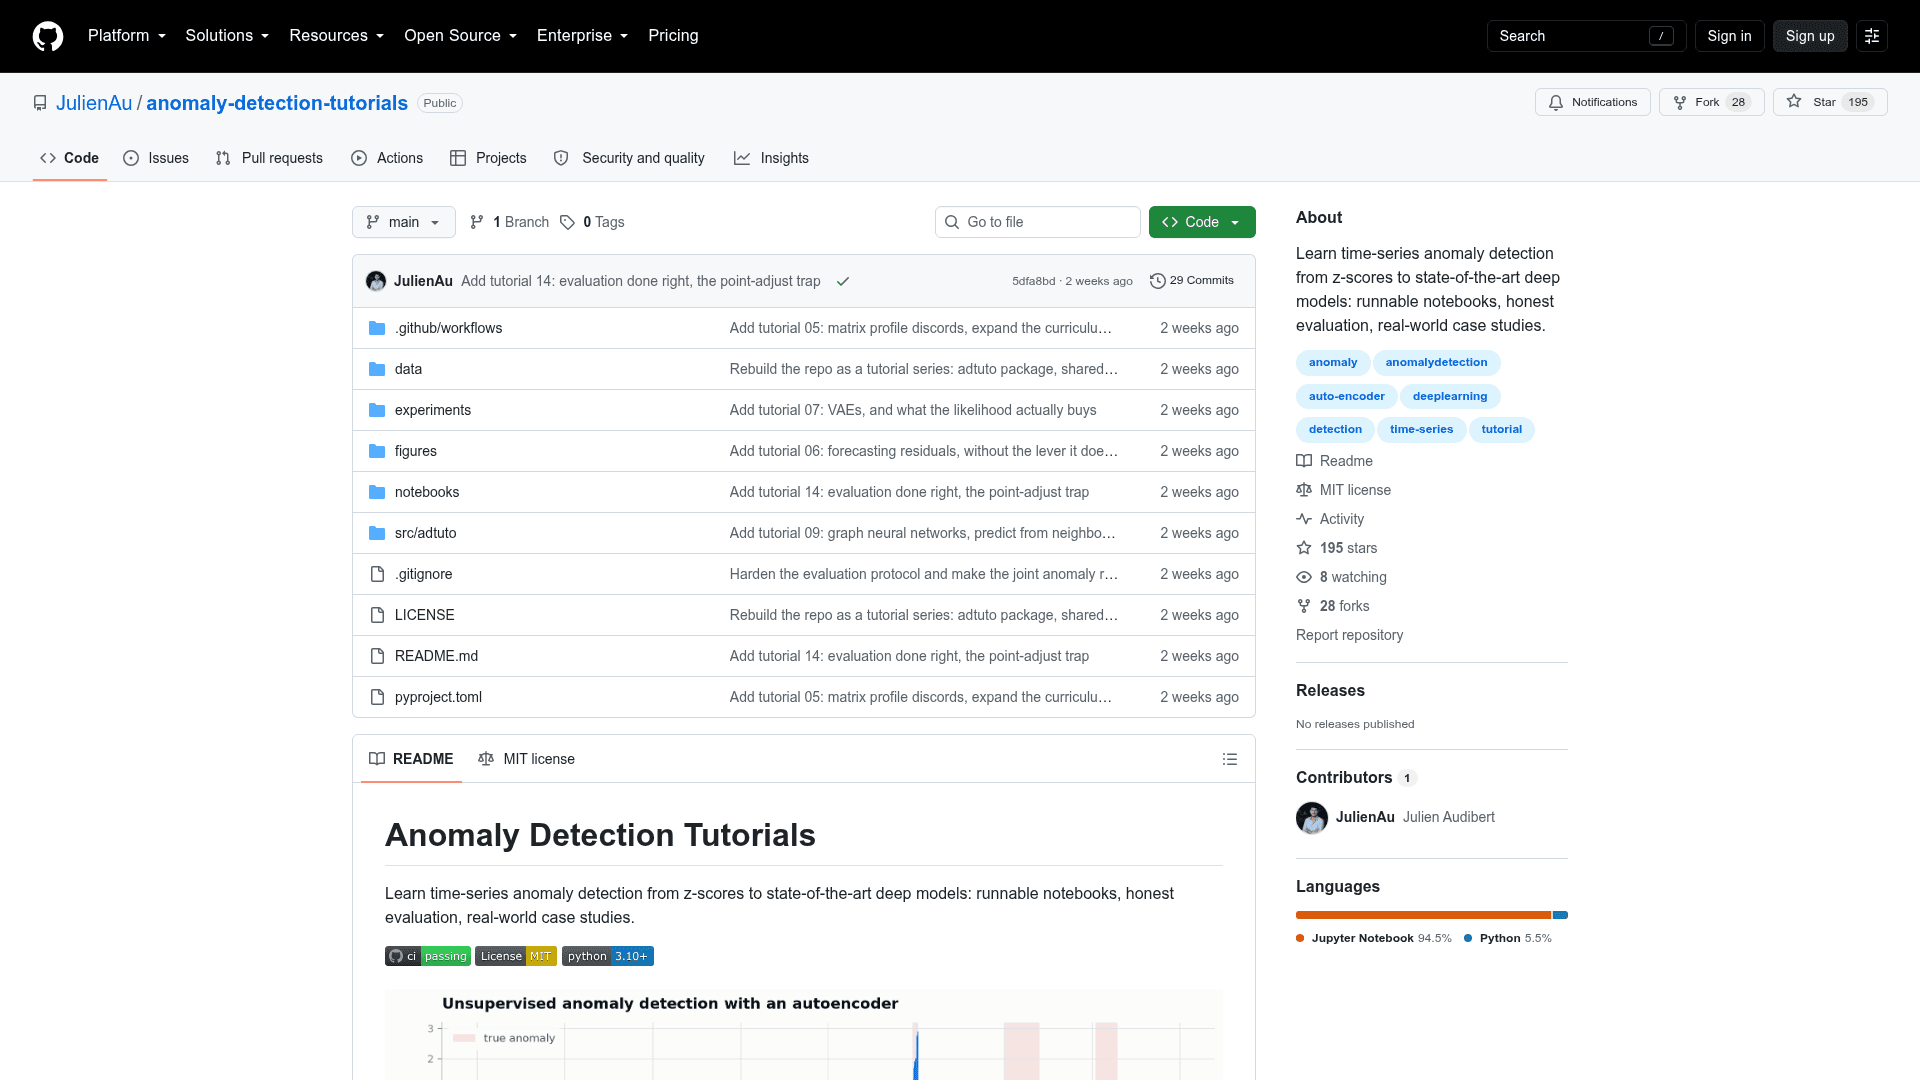This screenshot has width=1920, height=1080.
Task: Open the Pricing link
Action: tap(673, 36)
